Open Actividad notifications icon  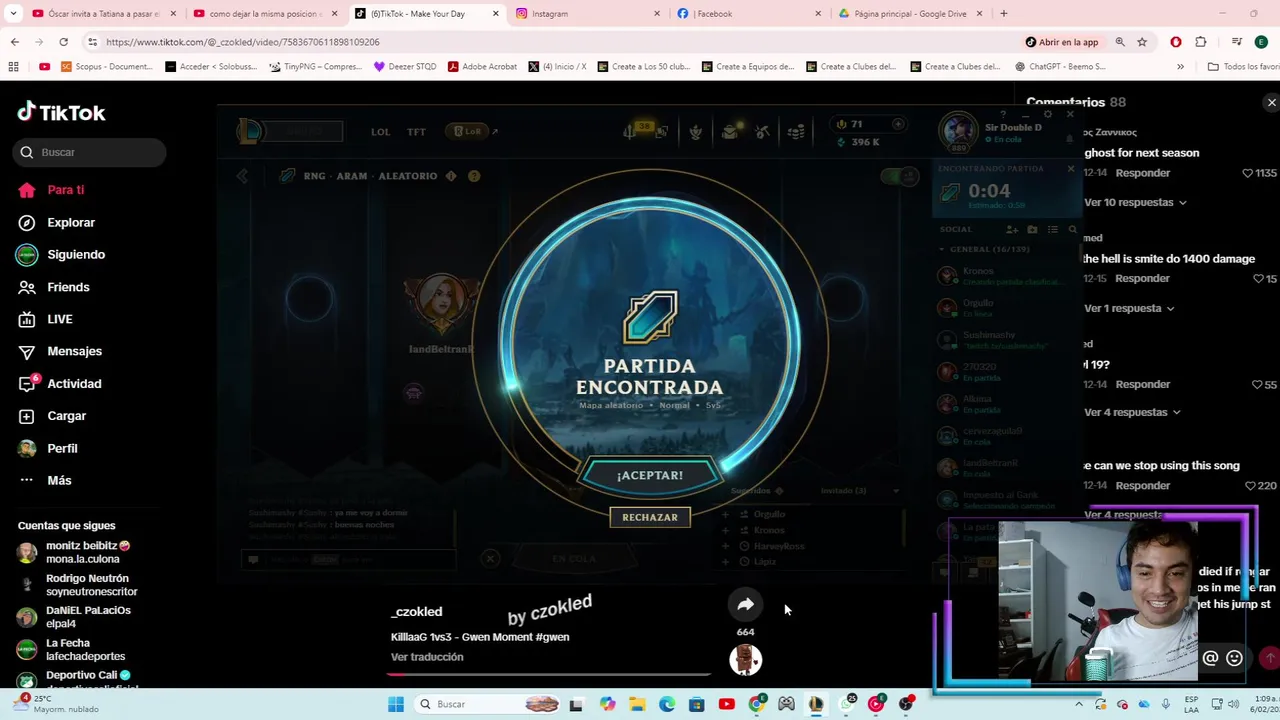pyautogui.click(x=27, y=384)
